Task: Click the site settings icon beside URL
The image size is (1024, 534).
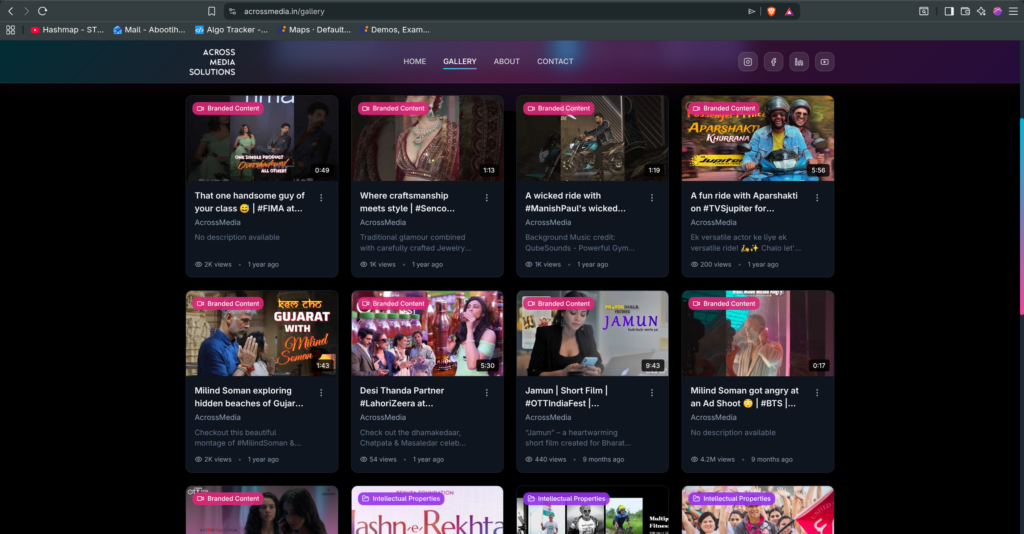Action: point(232,11)
